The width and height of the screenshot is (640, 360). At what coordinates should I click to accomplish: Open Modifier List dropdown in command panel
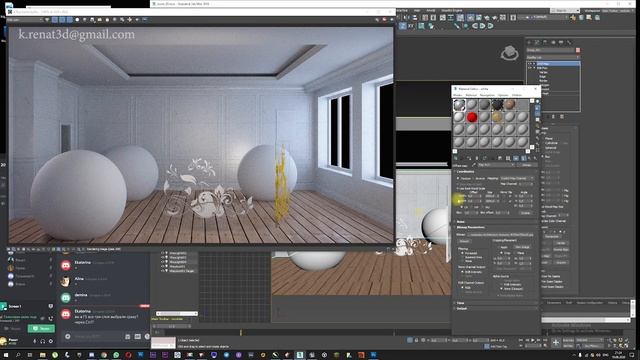click(x=553, y=57)
